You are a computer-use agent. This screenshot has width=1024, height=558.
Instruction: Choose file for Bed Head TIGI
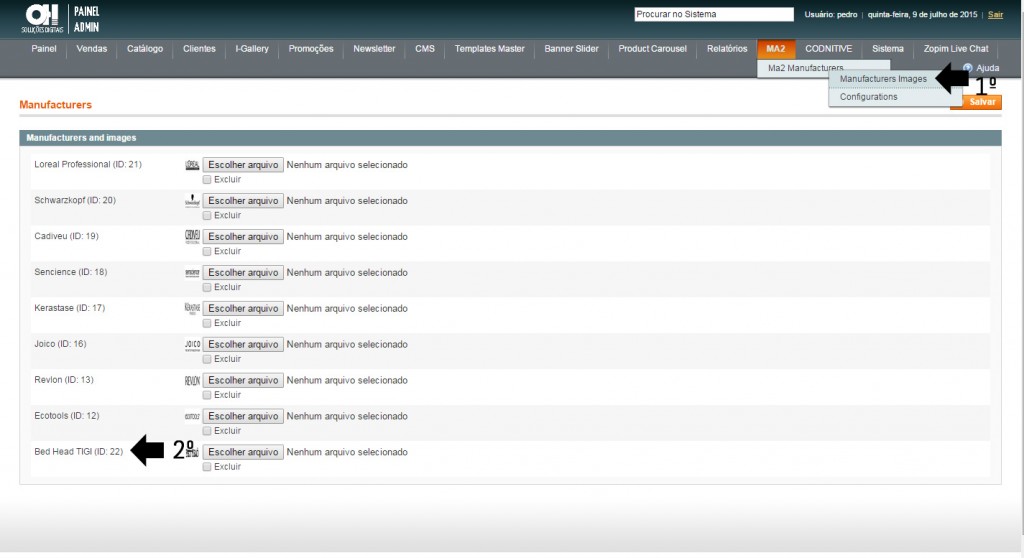(243, 452)
